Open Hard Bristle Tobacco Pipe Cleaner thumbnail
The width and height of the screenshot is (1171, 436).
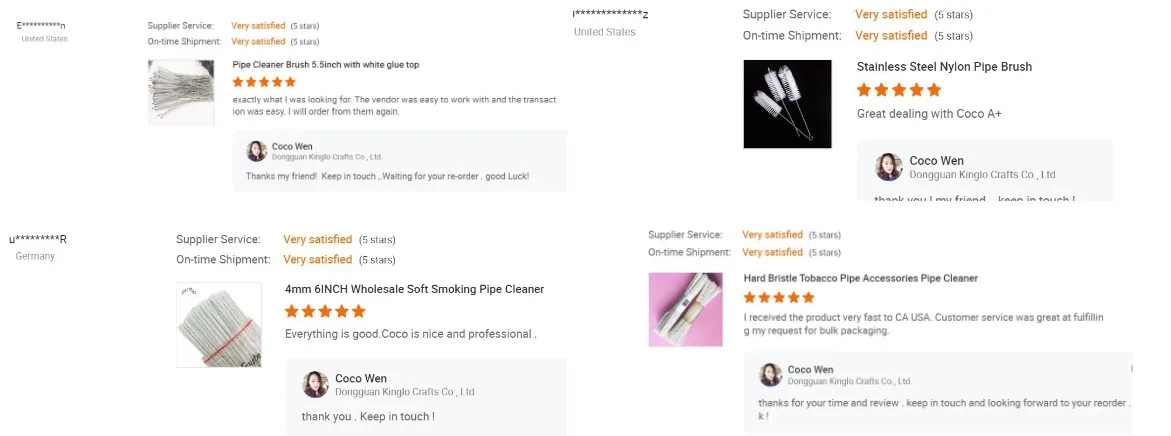tap(685, 310)
